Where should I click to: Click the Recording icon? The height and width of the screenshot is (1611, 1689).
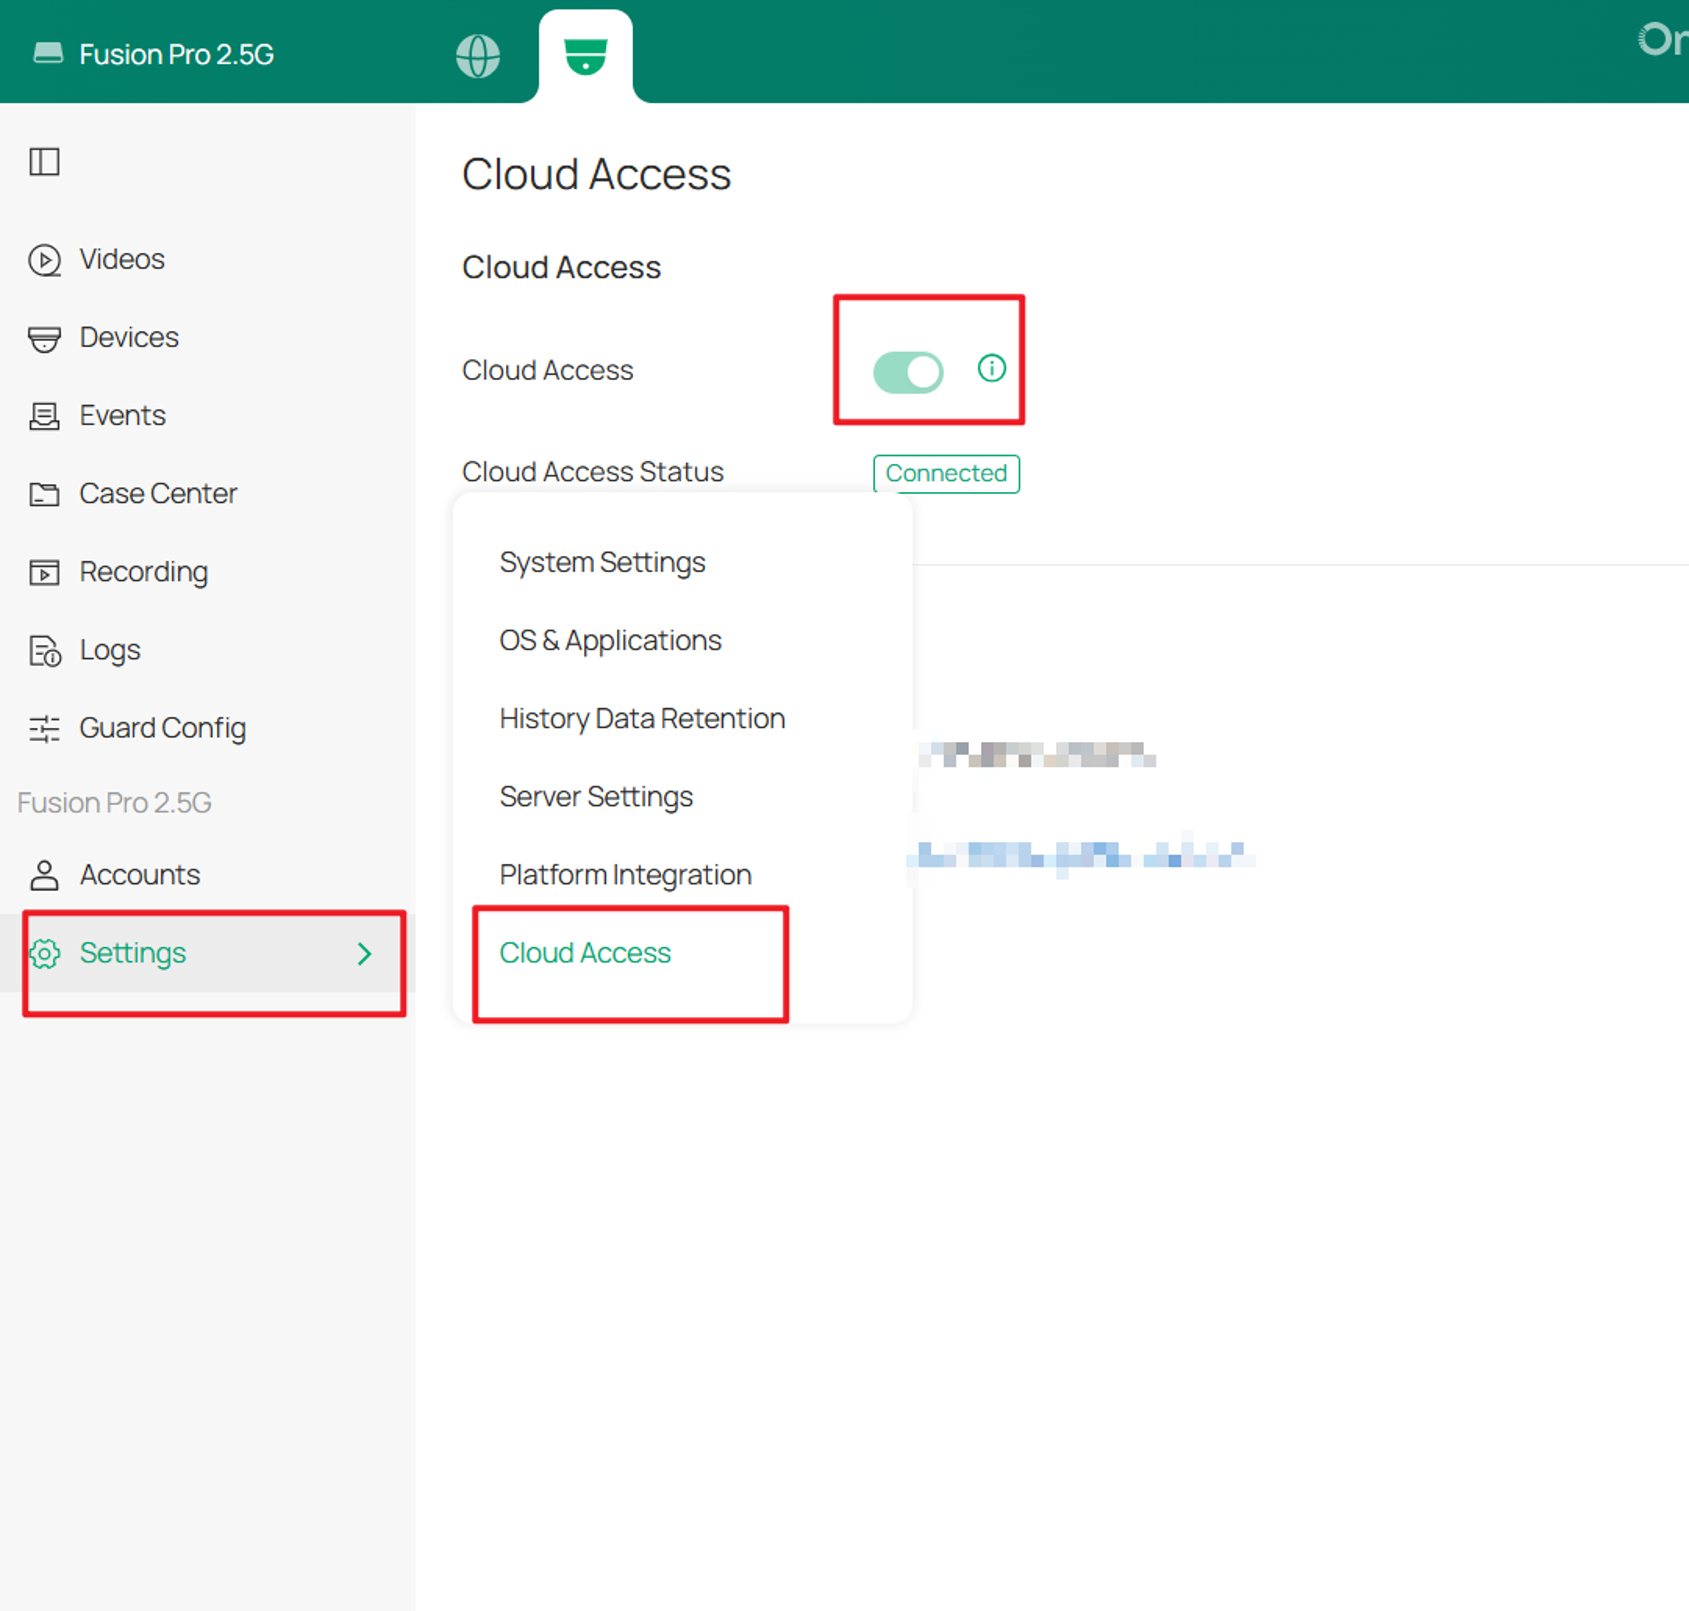point(44,572)
